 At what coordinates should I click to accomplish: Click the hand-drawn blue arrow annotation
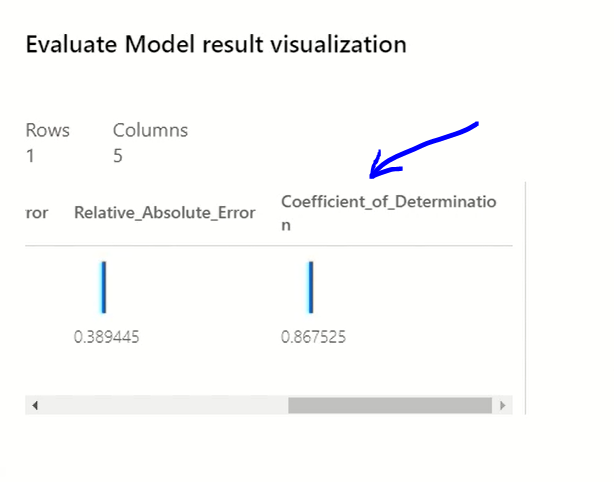tap(424, 150)
